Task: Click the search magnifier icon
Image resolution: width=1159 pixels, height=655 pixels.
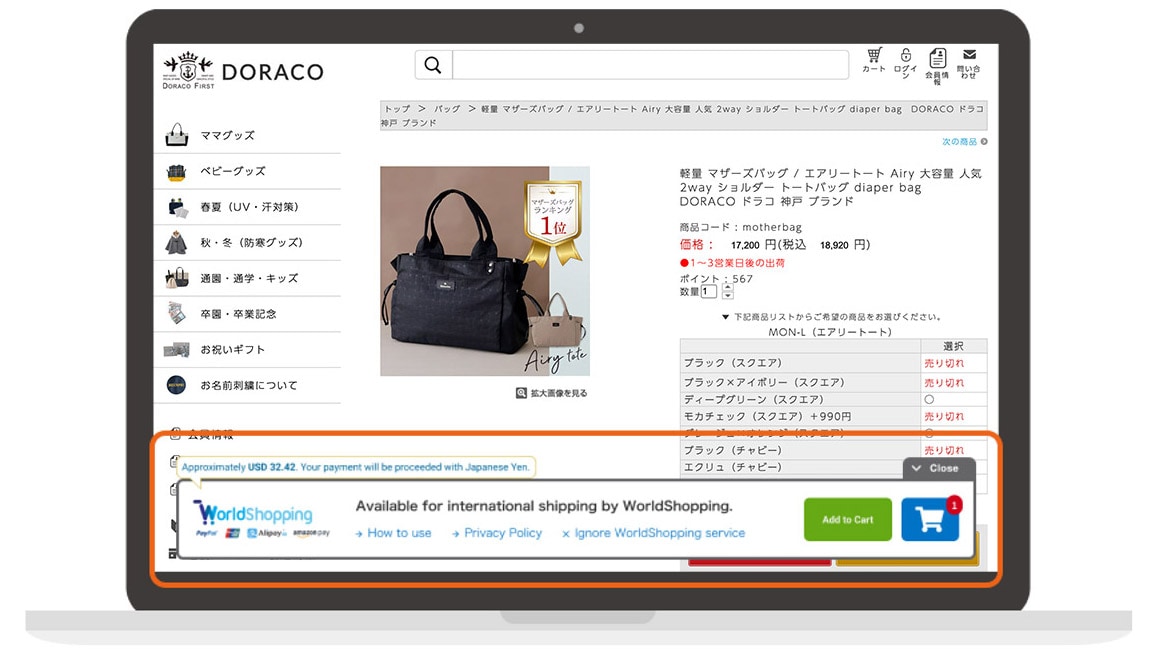Action: tap(433, 65)
